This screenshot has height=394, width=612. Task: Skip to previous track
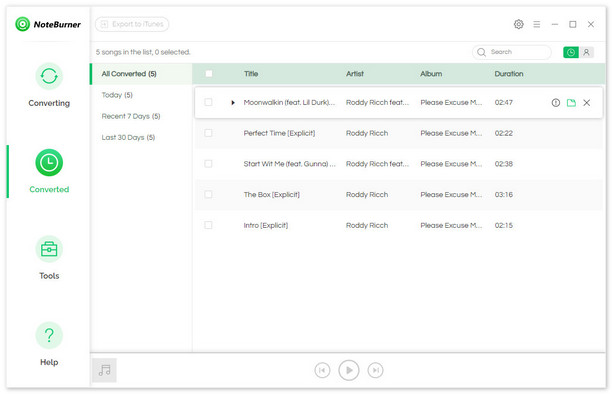(x=322, y=370)
